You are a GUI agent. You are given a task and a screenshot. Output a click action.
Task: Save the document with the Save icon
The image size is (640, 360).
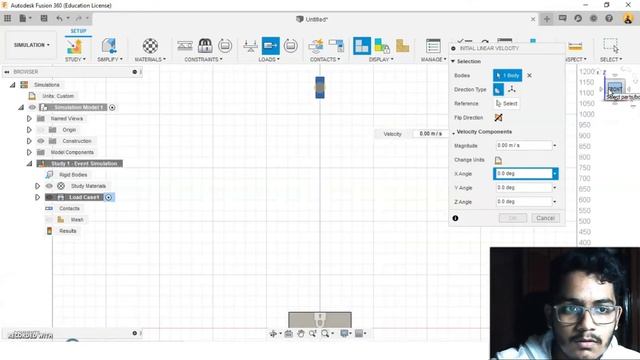(44, 18)
